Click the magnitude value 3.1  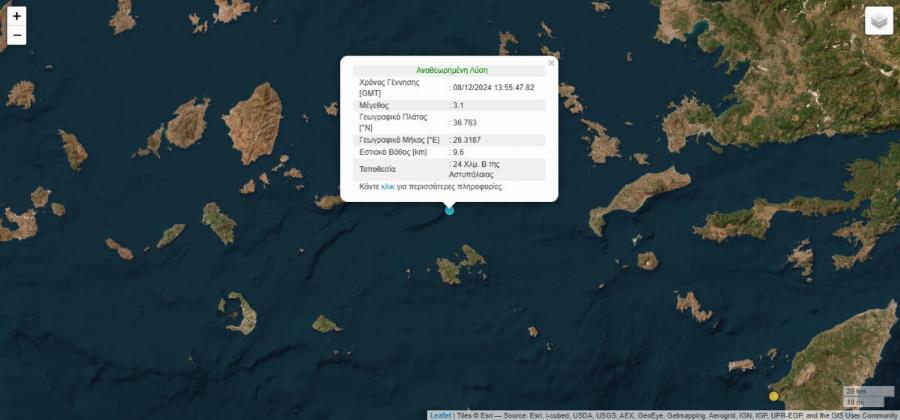tap(458, 105)
